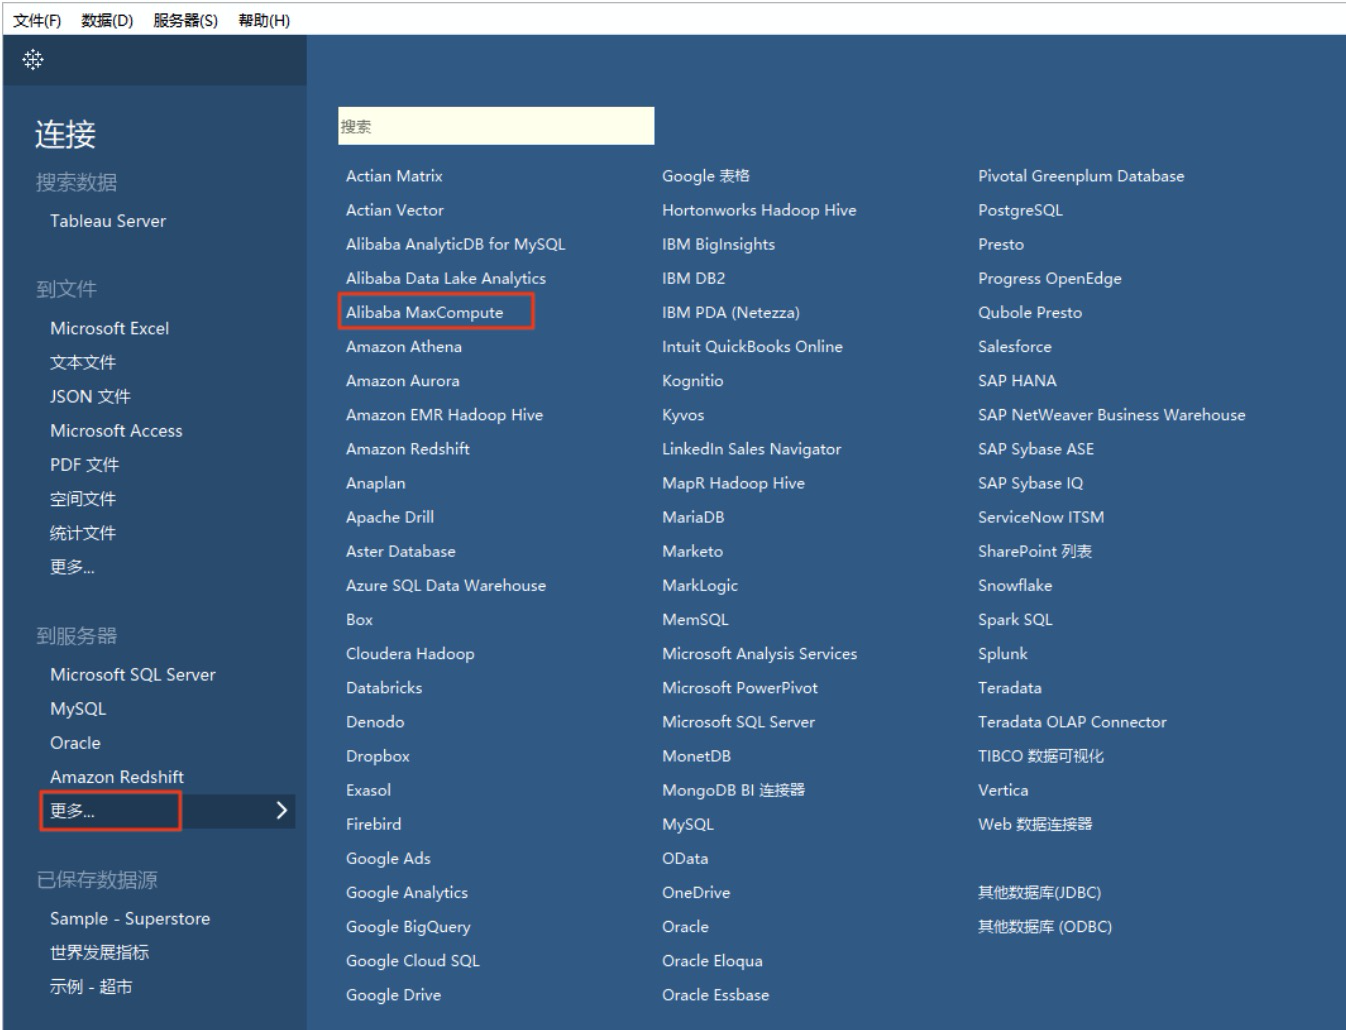Screen dimensions: 1346x1030
Task: Click the 搜索 connector search field
Action: click(x=496, y=126)
